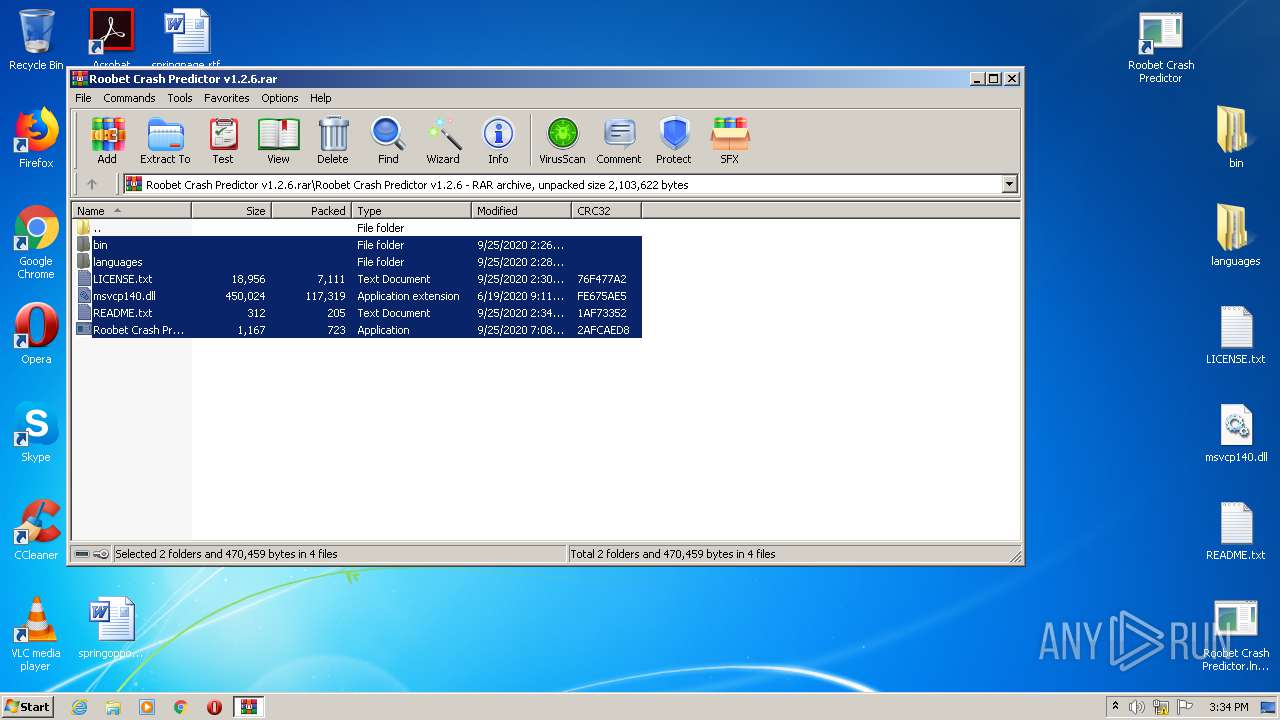
Task: Select the parent '..' folder row
Action: 357,228
